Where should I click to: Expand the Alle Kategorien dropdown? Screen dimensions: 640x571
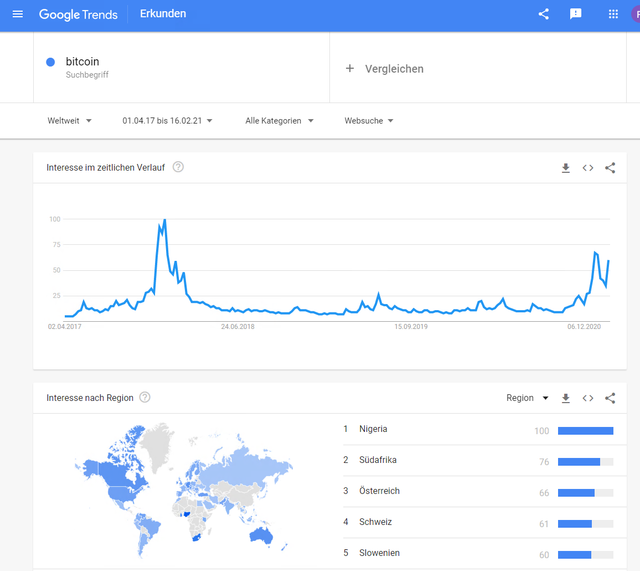click(279, 121)
